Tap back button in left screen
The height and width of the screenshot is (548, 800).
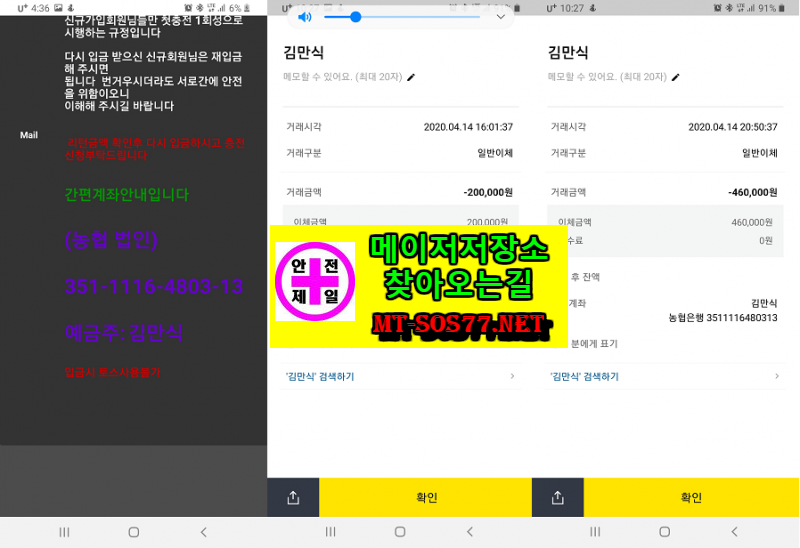tap(204, 532)
